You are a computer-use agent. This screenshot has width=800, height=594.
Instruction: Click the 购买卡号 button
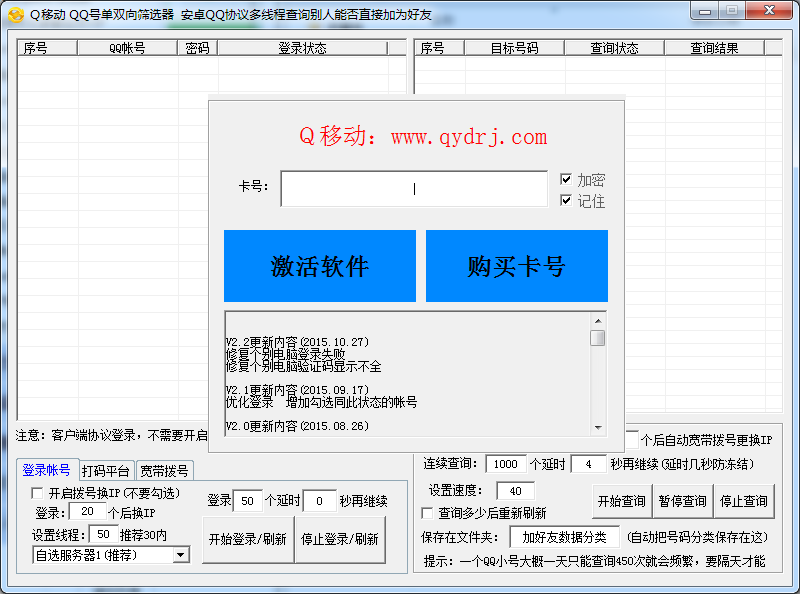click(x=517, y=266)
